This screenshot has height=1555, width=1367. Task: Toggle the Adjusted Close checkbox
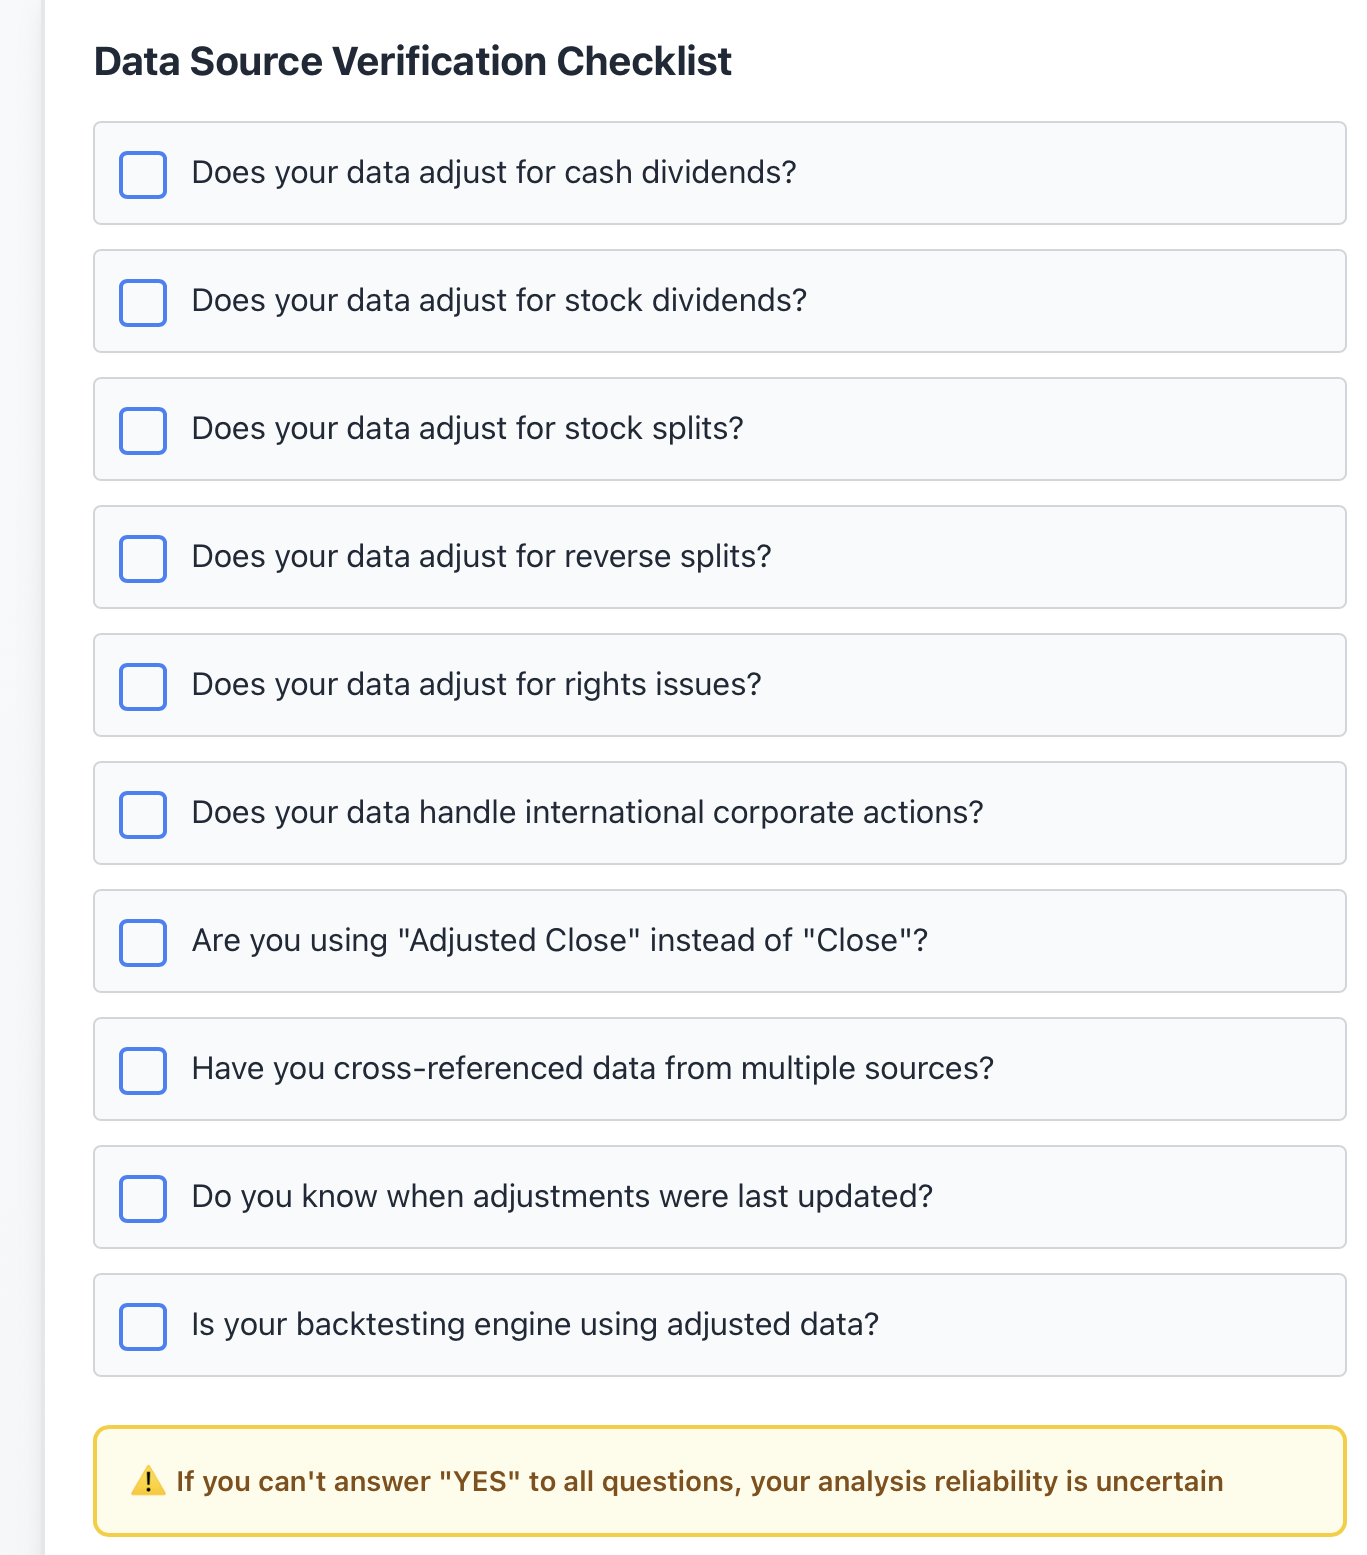(x=143, y=943)
